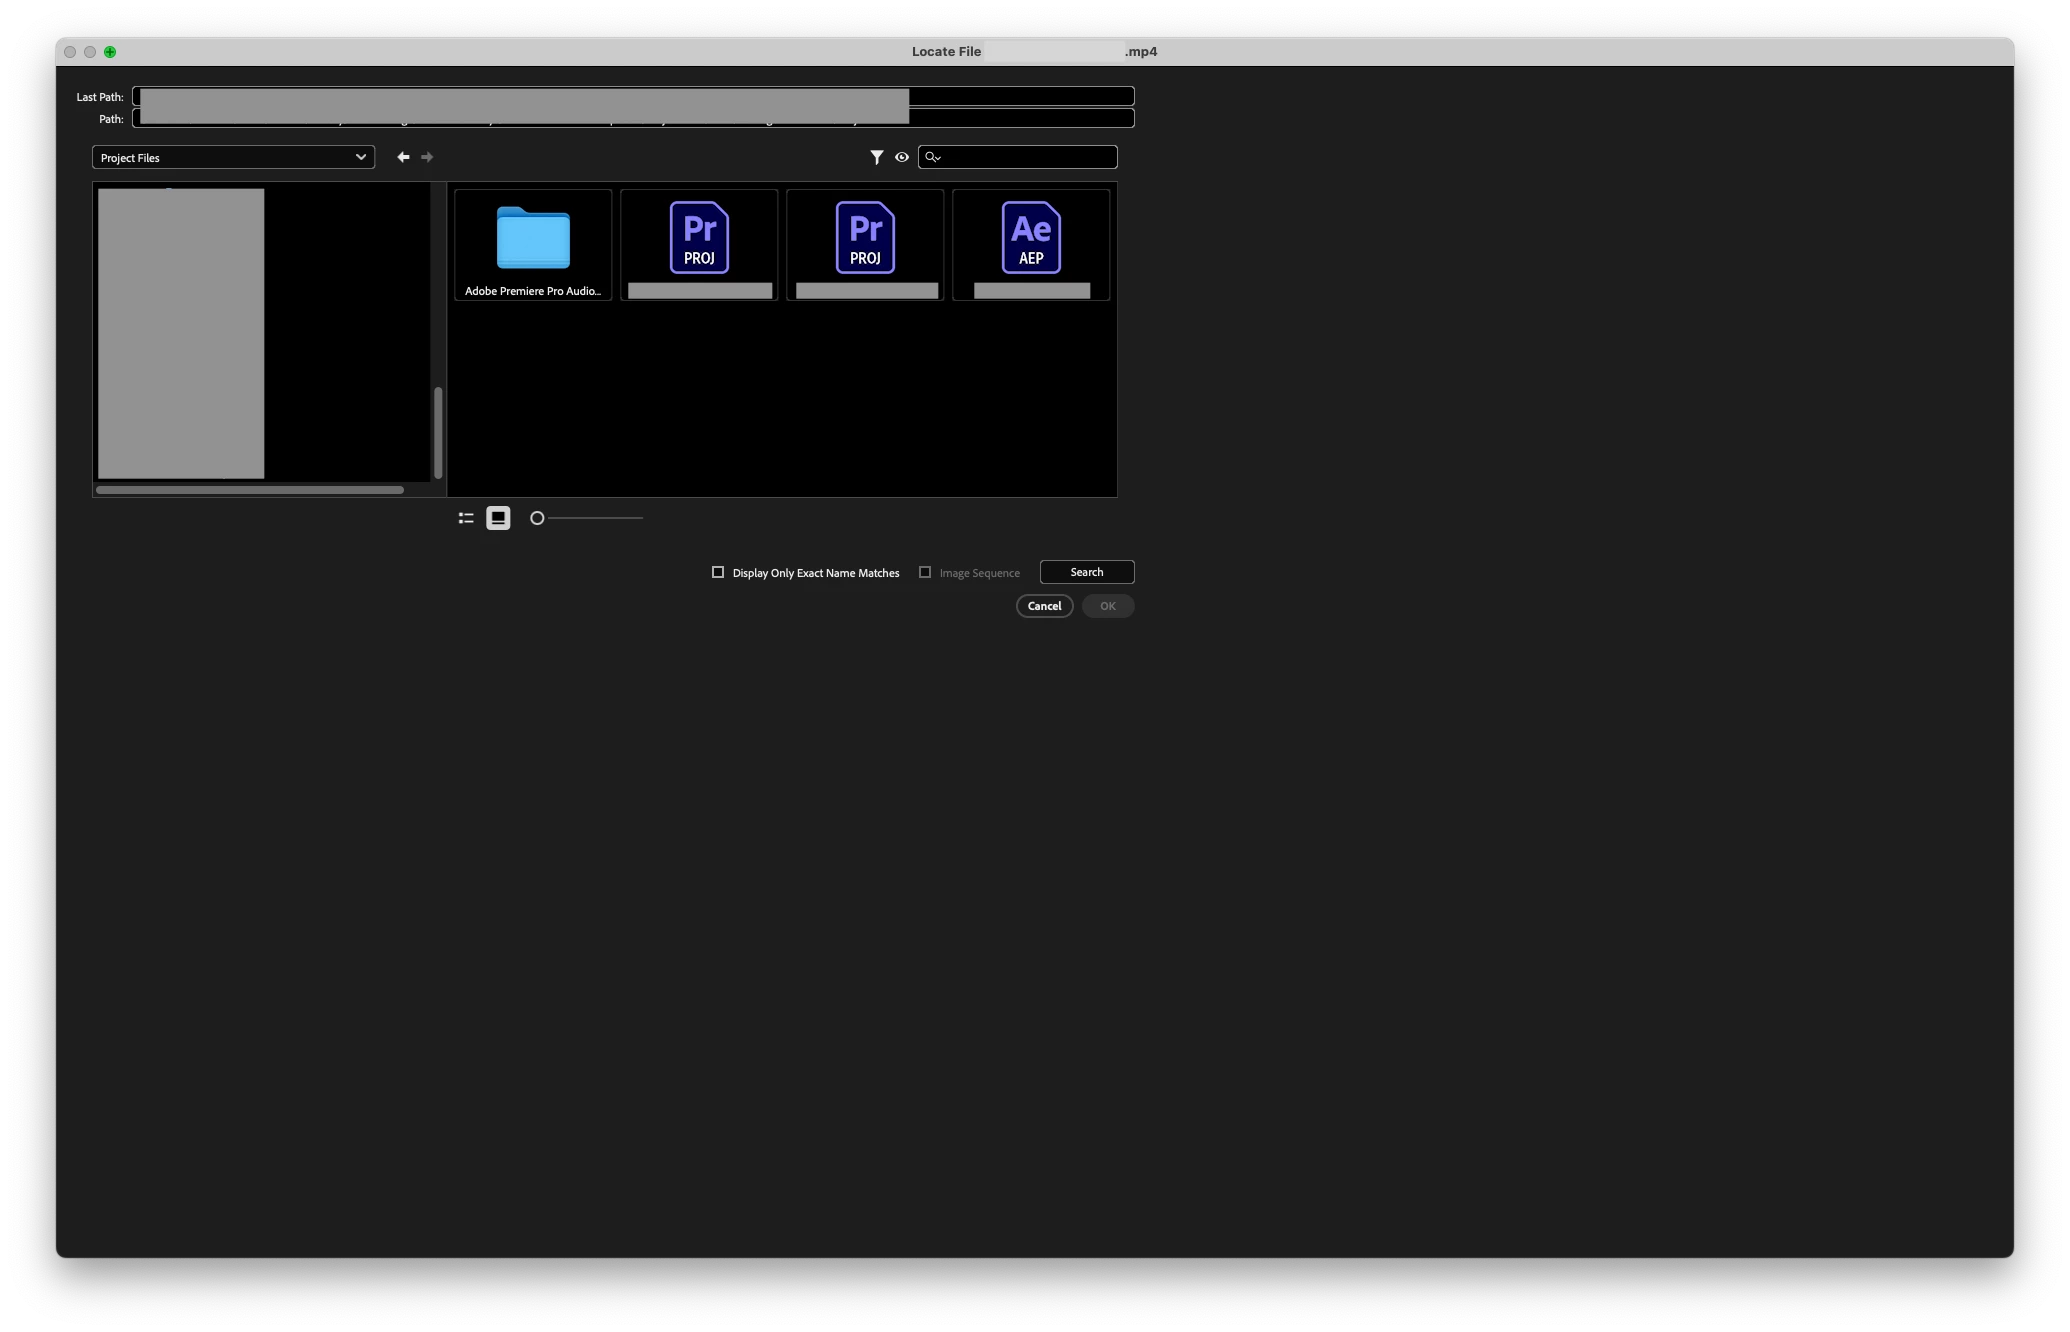Click the file type filter funnel icon

tap(876, 157)
